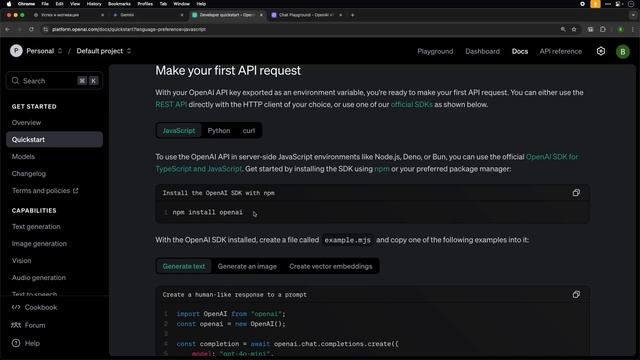The image size is (640, 360).
Task: Click the Personal organization avatar P
Action: (16, 51)
